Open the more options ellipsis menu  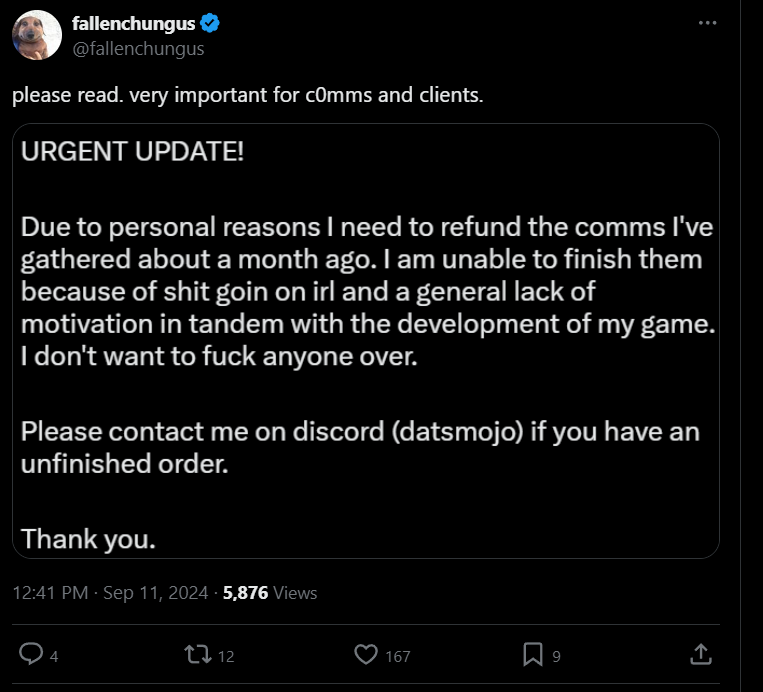[x=708, y=23]
